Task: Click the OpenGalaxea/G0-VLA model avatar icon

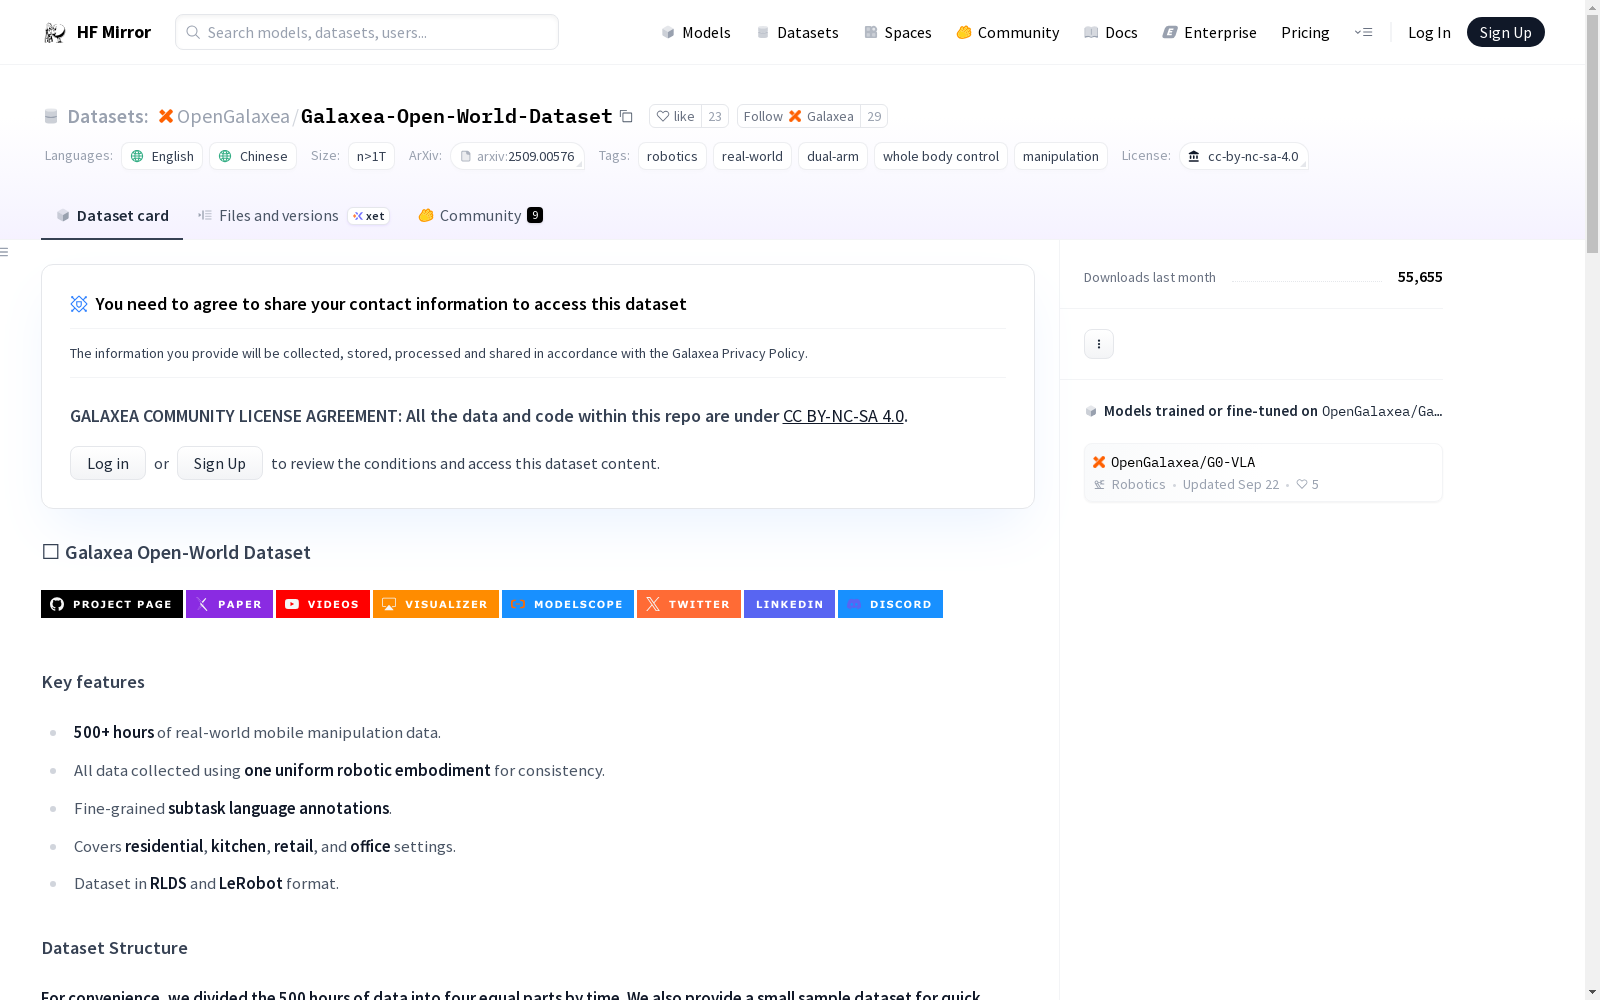Action: (1099, 462)
